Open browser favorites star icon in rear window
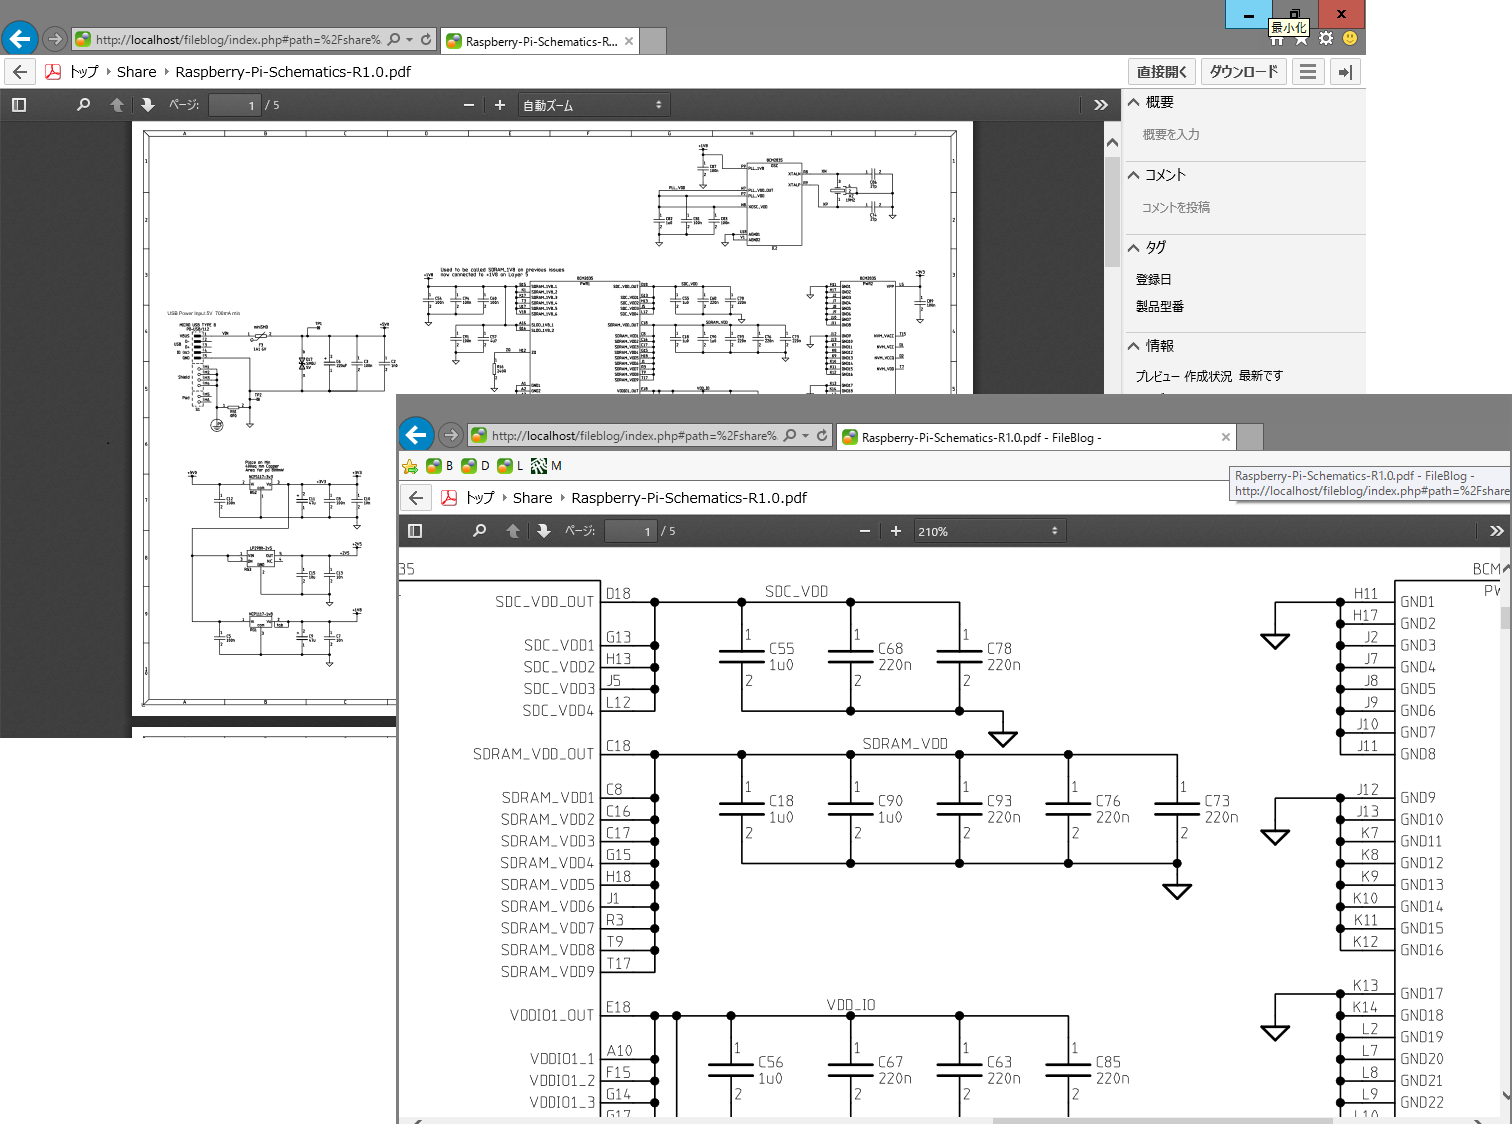This screenshot has height=1124, width=1512. point(1301,39)
